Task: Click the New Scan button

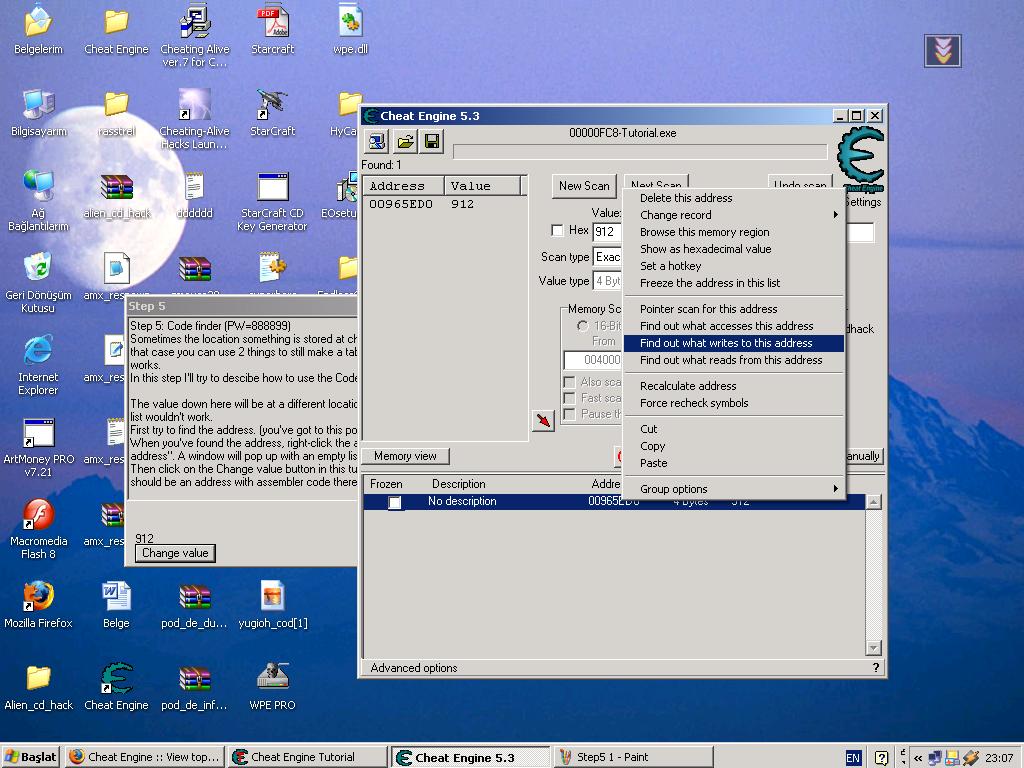Action: (x=584, y=186)
